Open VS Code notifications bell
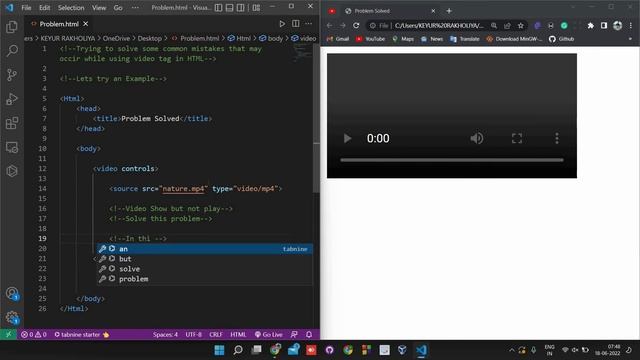The image size is (640, 360). [x=309, y=334]
